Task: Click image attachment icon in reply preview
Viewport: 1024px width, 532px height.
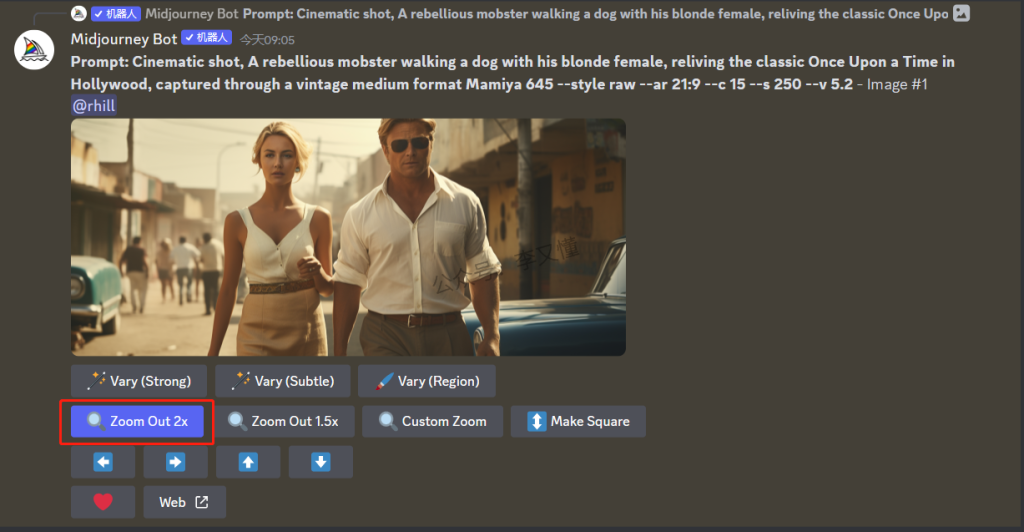Action: click(x=961, y=13)
